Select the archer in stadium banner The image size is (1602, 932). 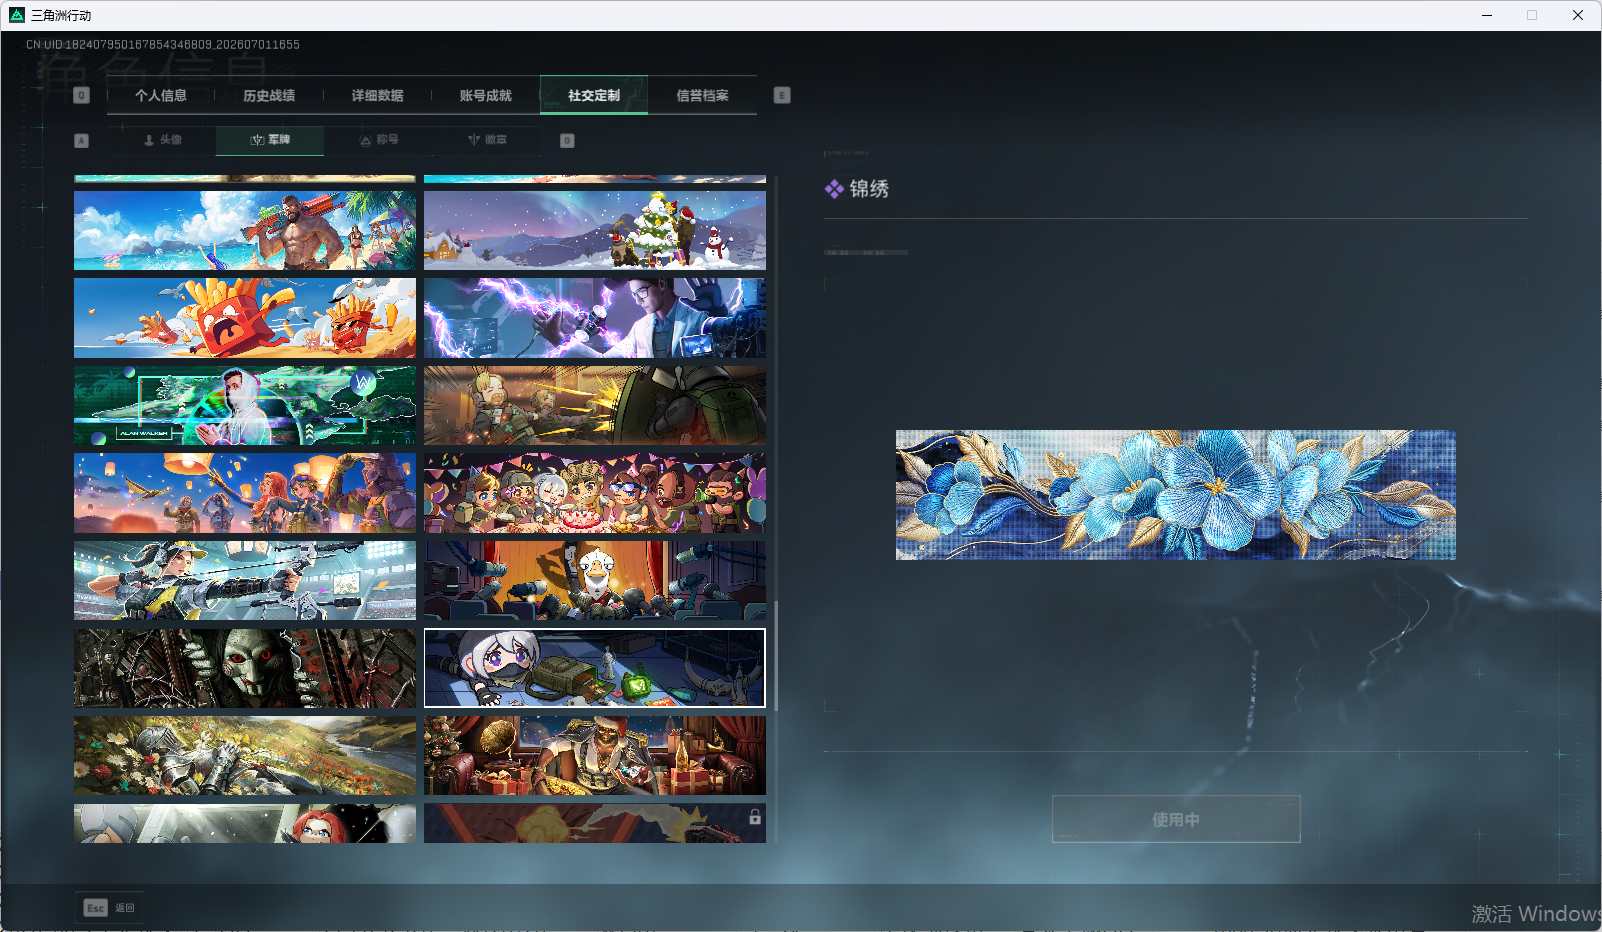point(245,581)
